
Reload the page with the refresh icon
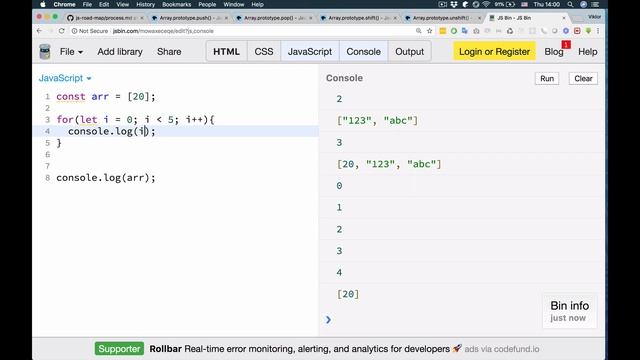tap(62, 31)
